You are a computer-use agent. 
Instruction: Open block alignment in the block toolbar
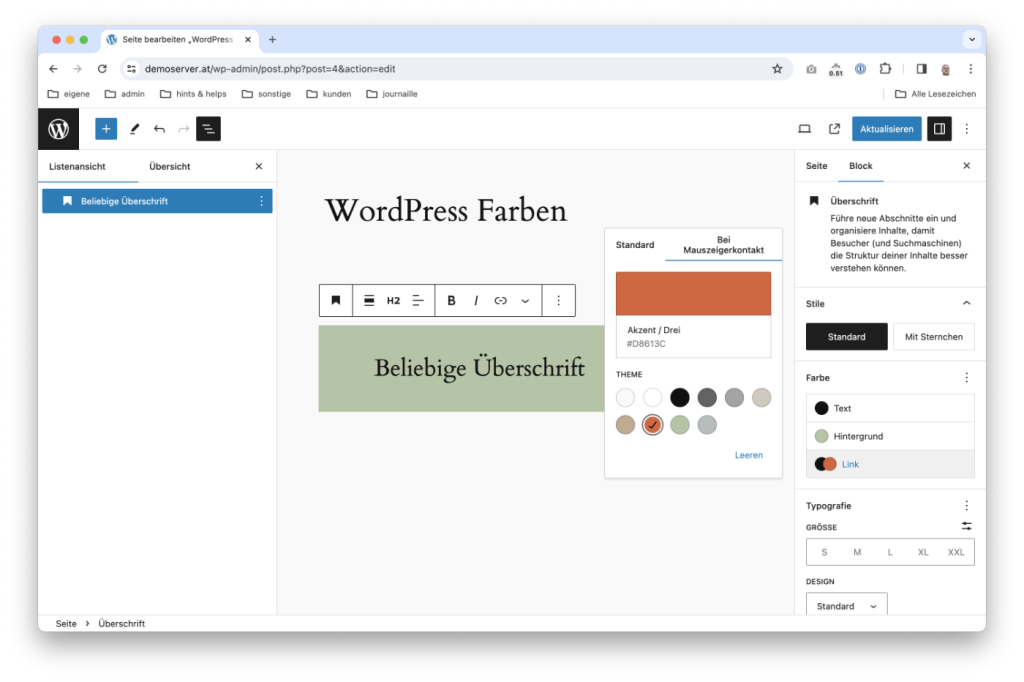click(x=369, y=300)
